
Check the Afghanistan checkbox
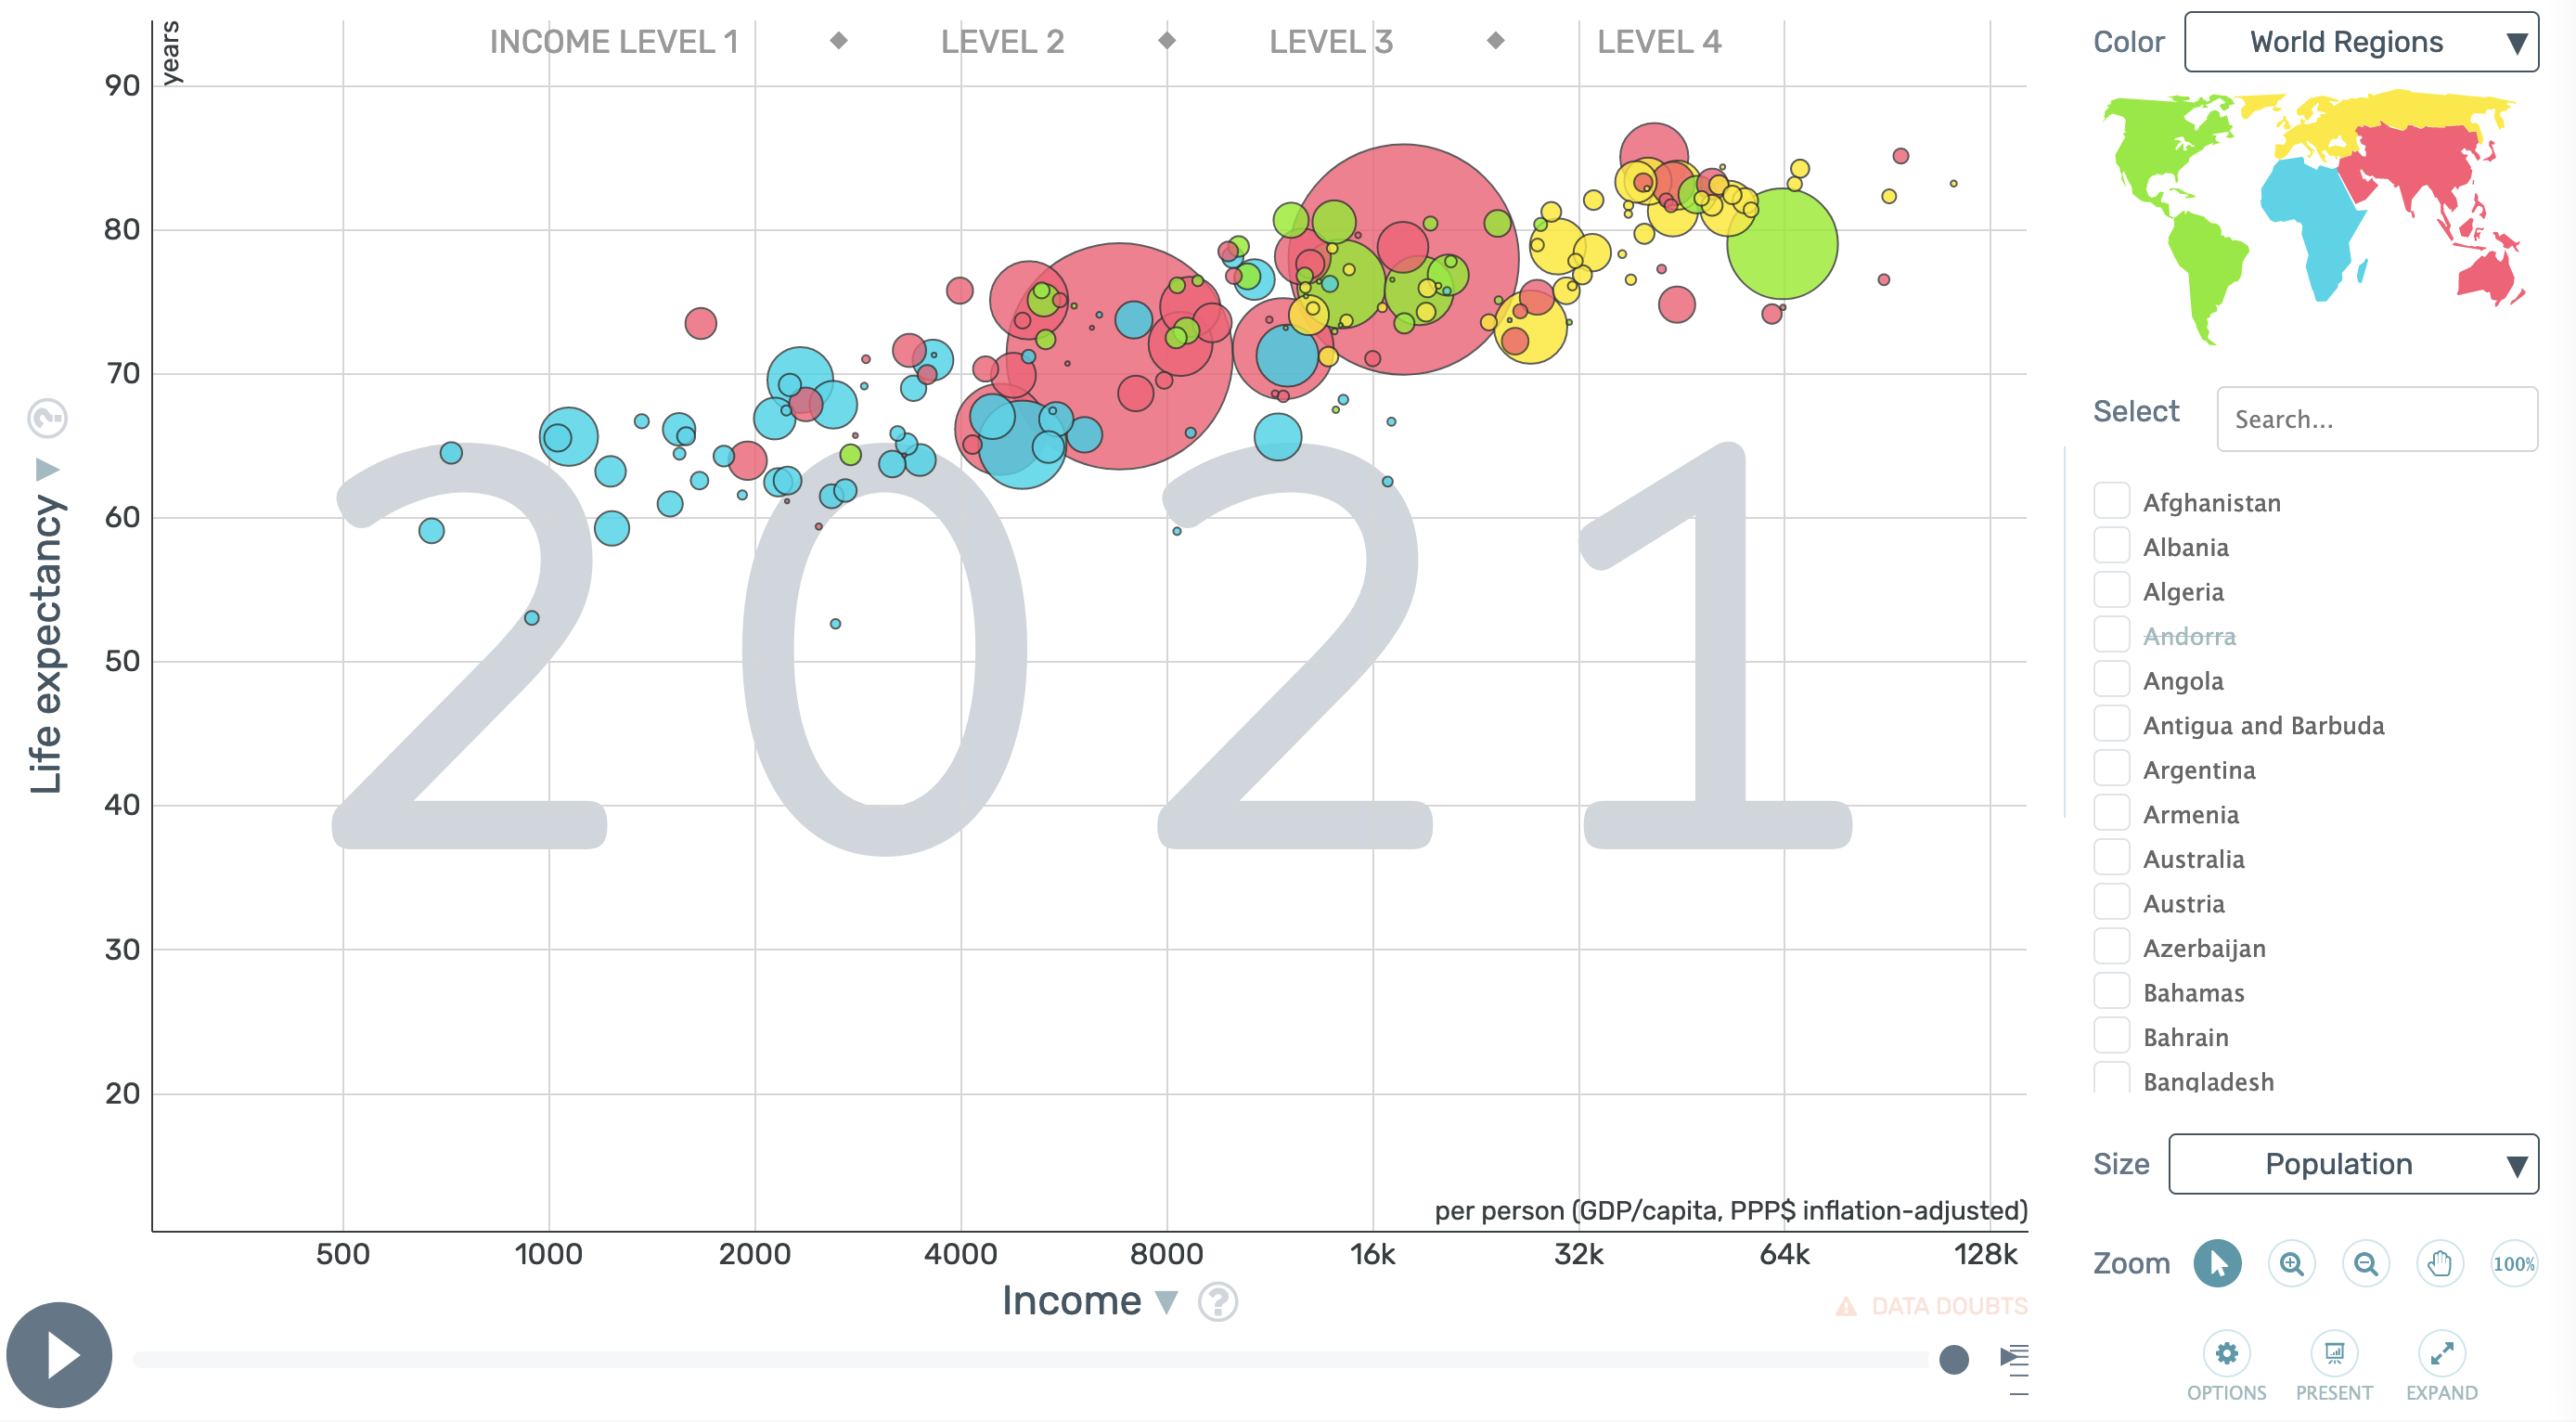[2111, 501]
